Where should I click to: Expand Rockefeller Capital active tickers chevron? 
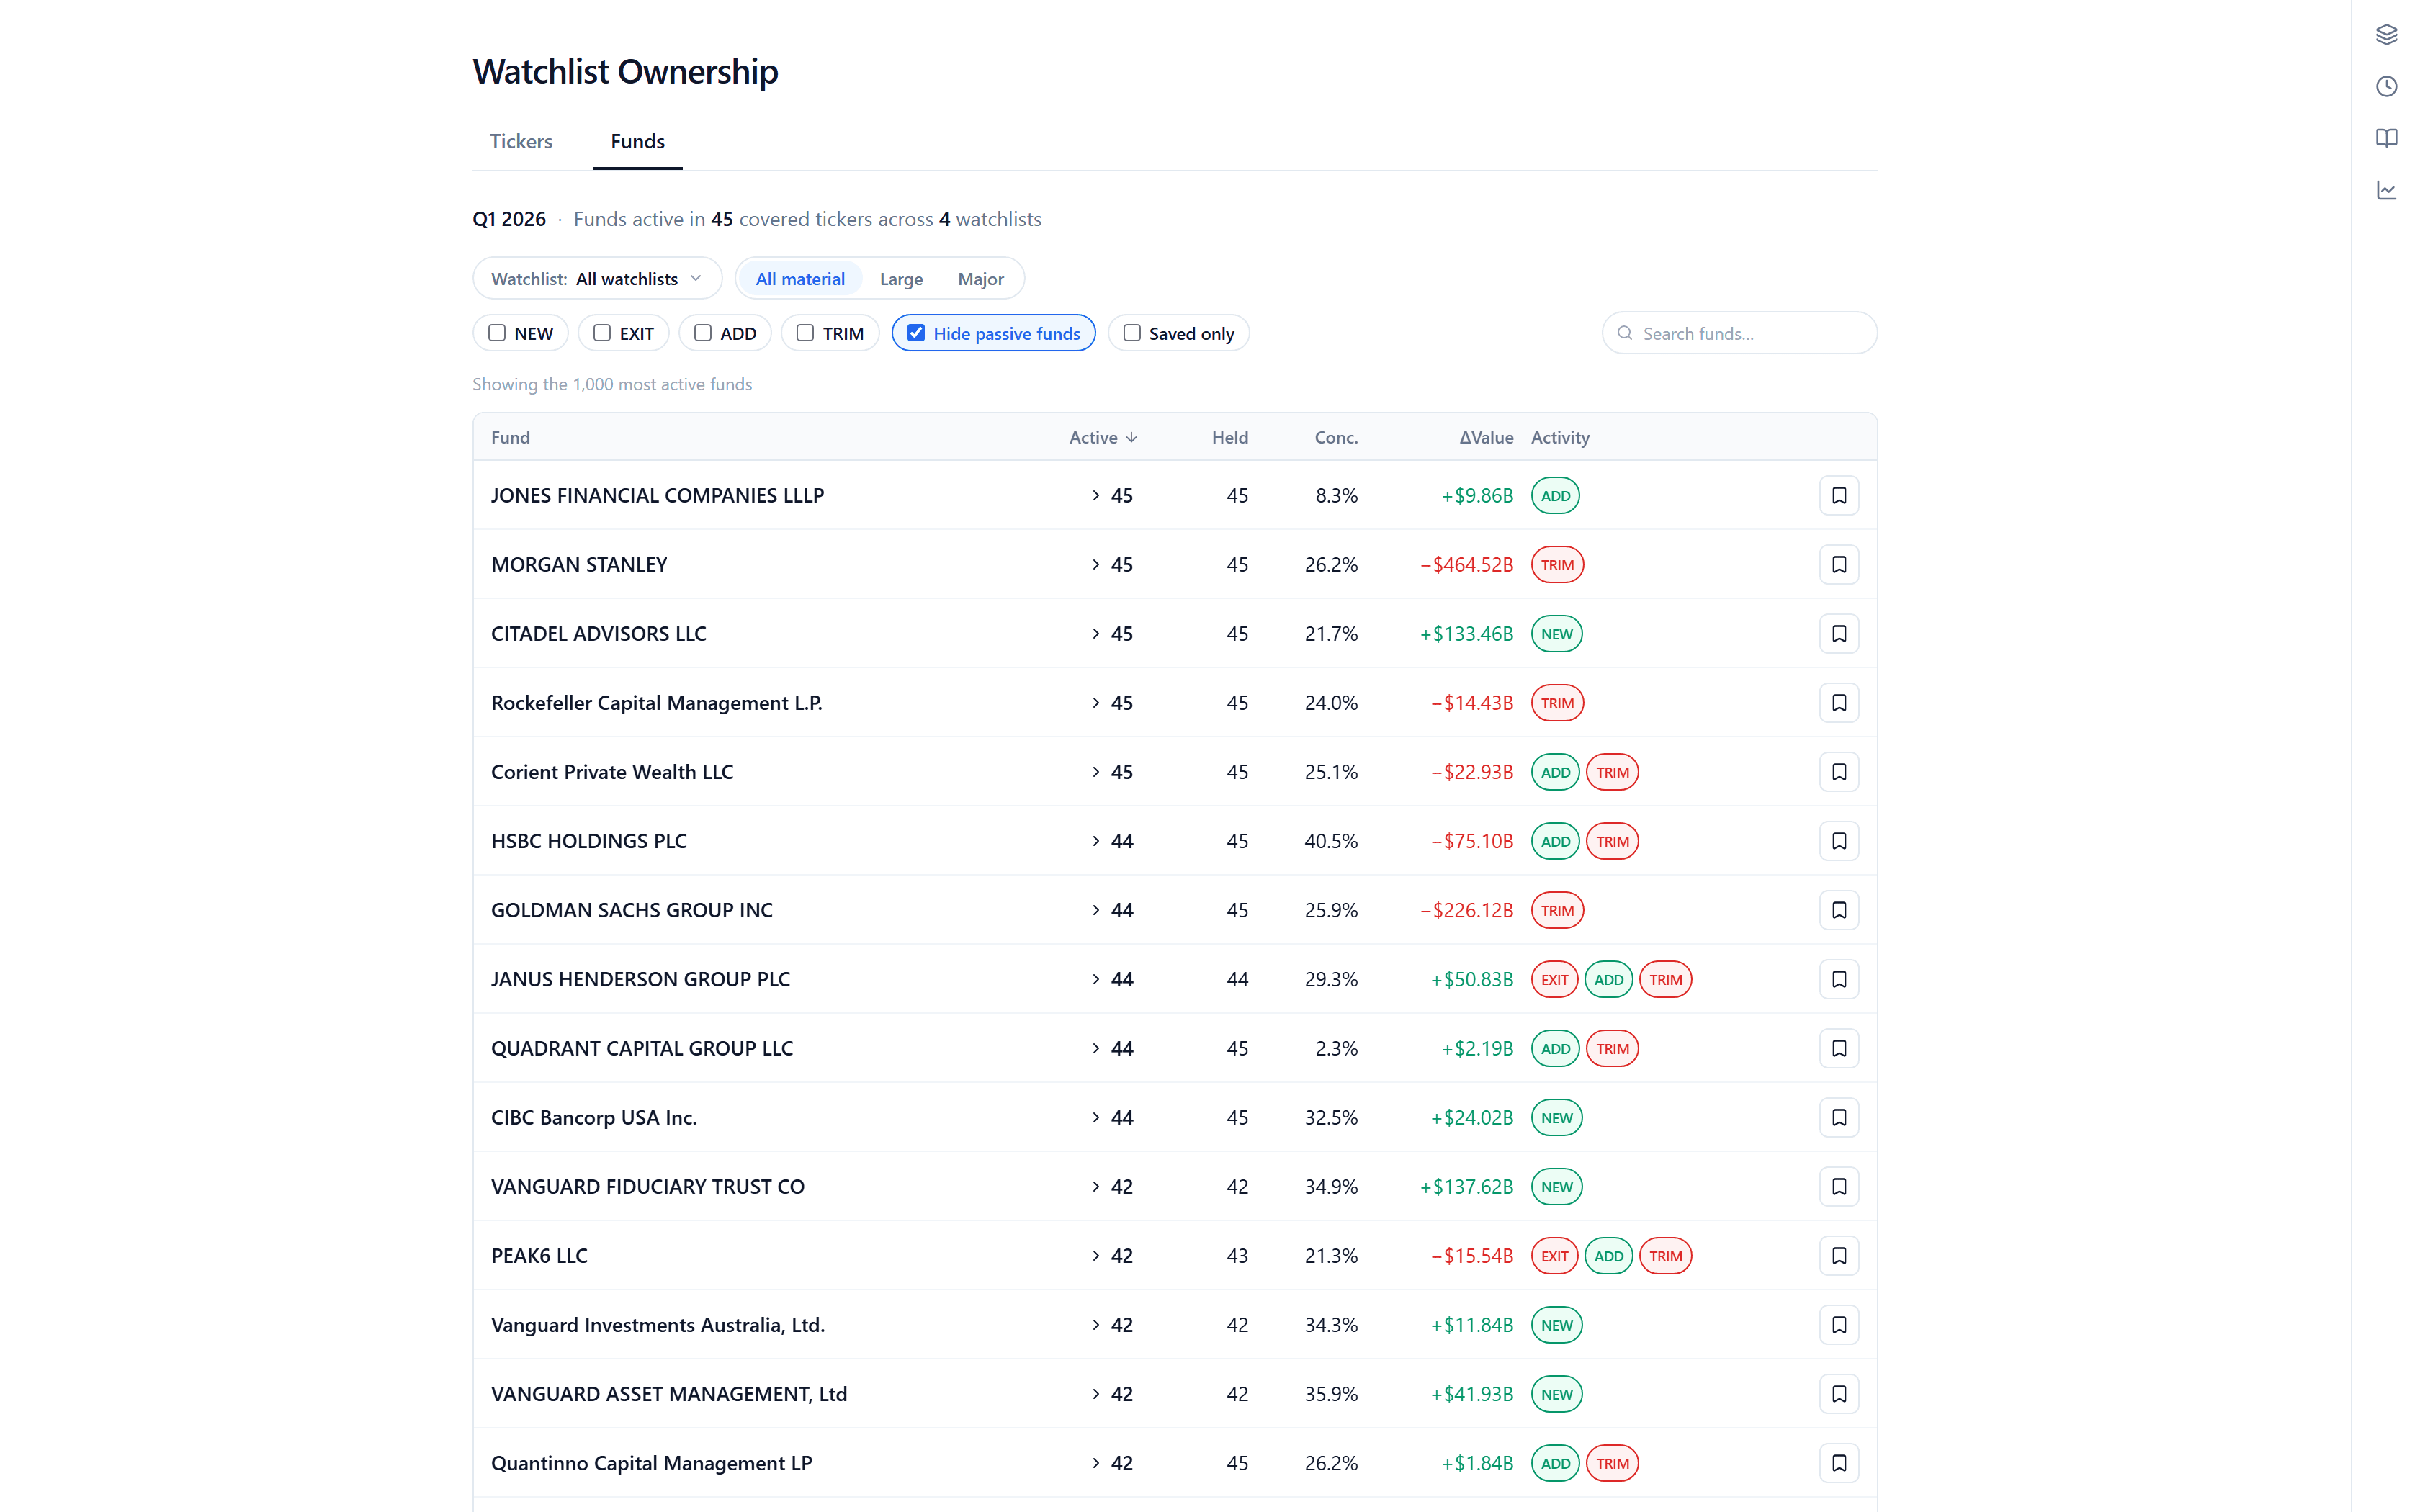1096,702
